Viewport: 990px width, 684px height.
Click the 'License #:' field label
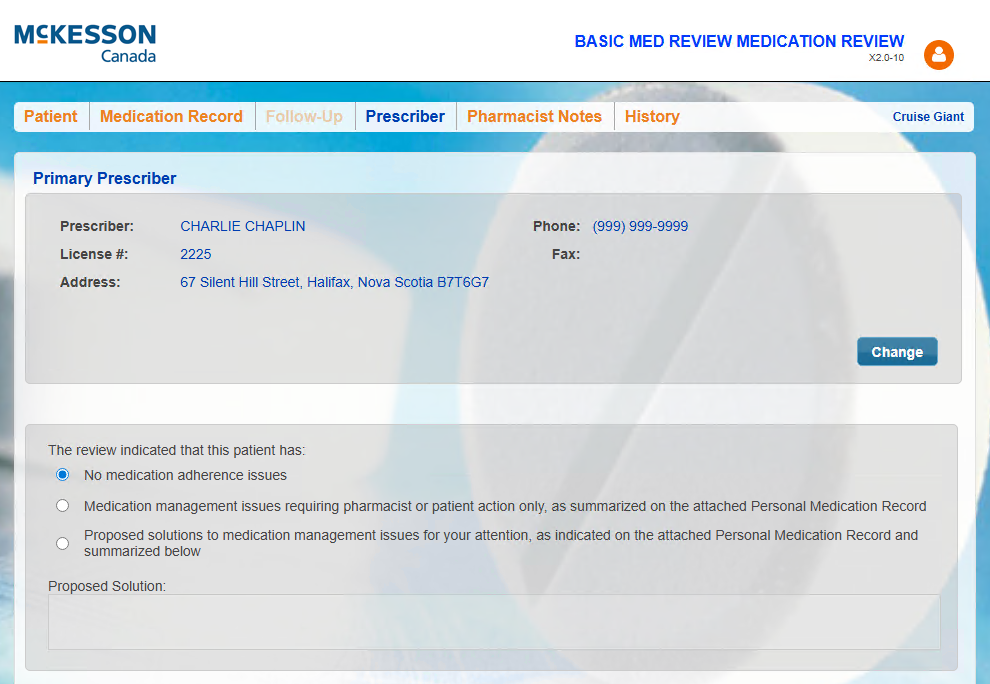(x=94, y=255)
